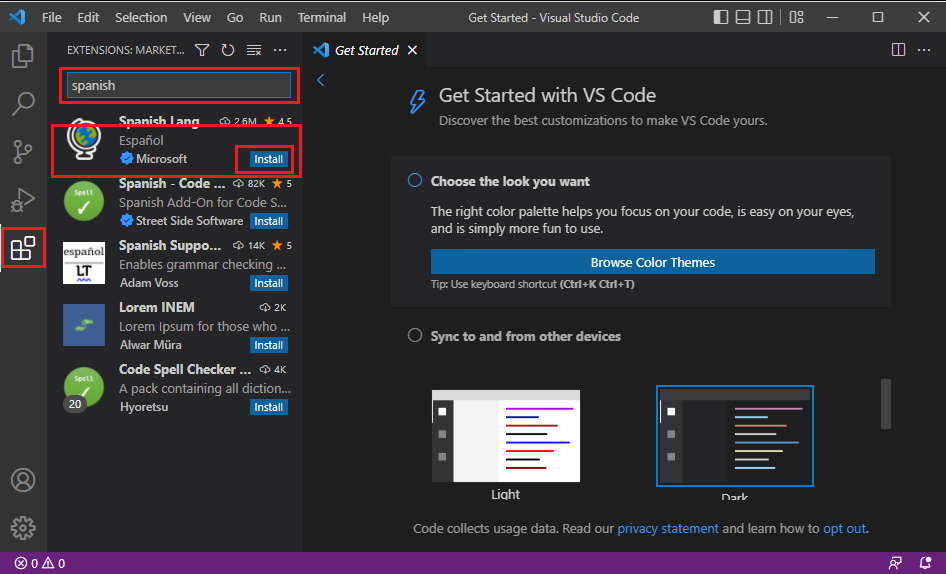Toggle bottom panel layout icon
This screenshot has height=574, width=946.
[x=743, y=17]
